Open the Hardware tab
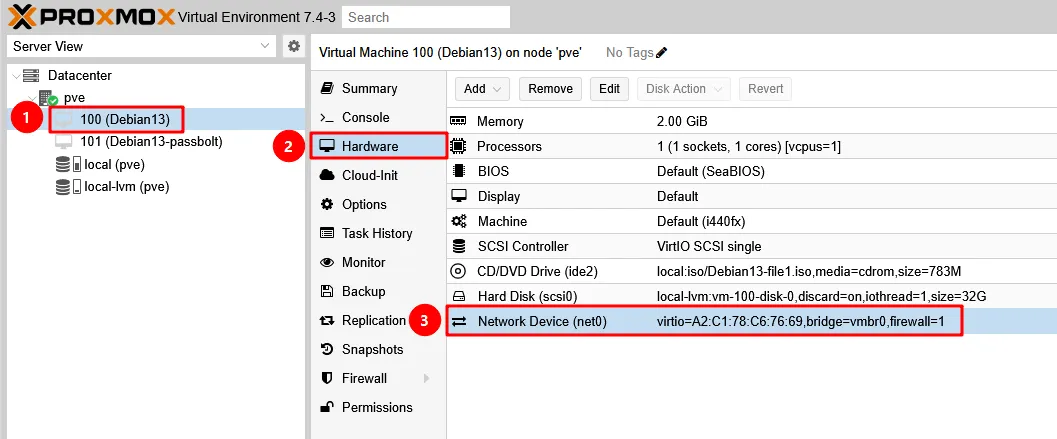 coord(378,146)
